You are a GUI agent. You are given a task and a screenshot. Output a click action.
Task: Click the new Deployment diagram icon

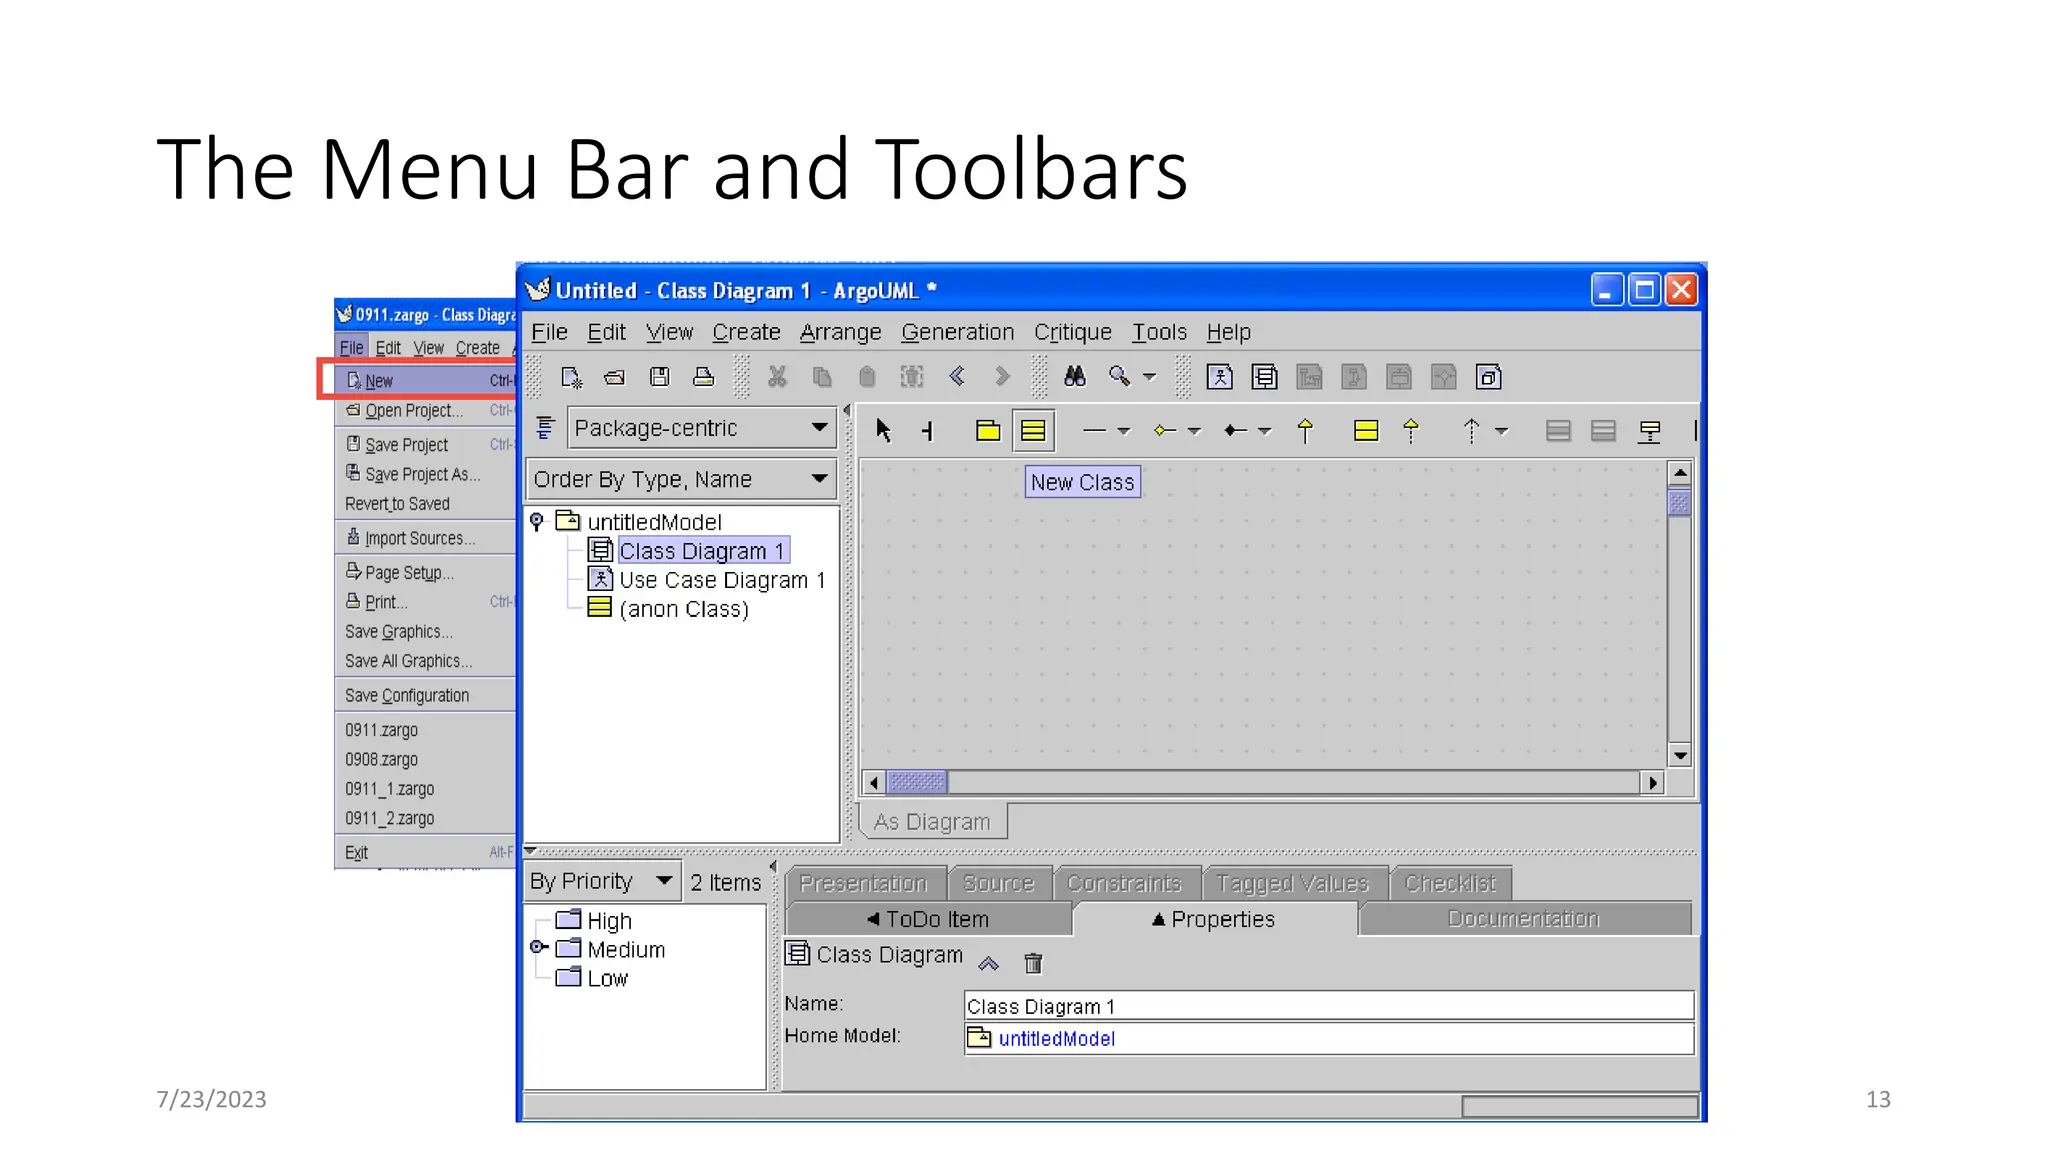click(x=1489, y=377)
